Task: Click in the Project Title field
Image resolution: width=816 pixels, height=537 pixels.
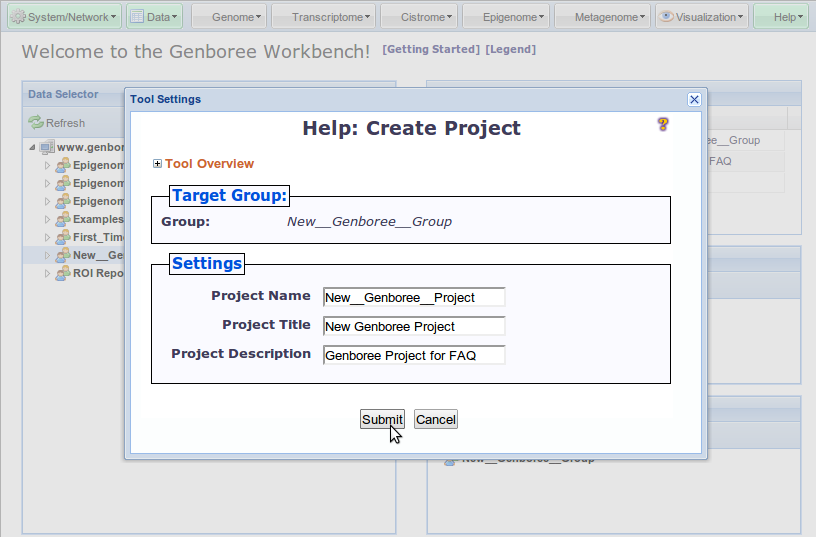Action: coord(414,326)
